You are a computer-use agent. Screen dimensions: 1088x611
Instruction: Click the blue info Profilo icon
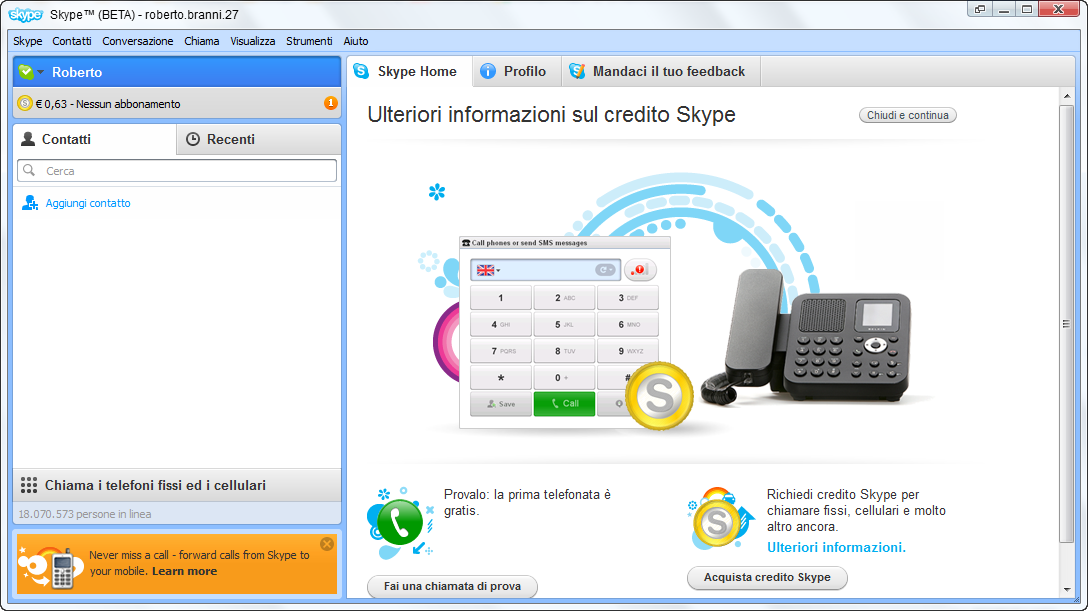point(488,71)
